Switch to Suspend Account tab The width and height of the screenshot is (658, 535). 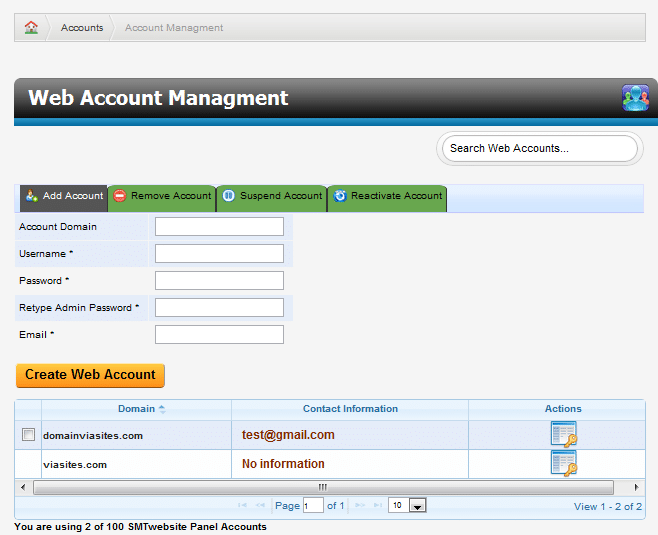point(272,197)
